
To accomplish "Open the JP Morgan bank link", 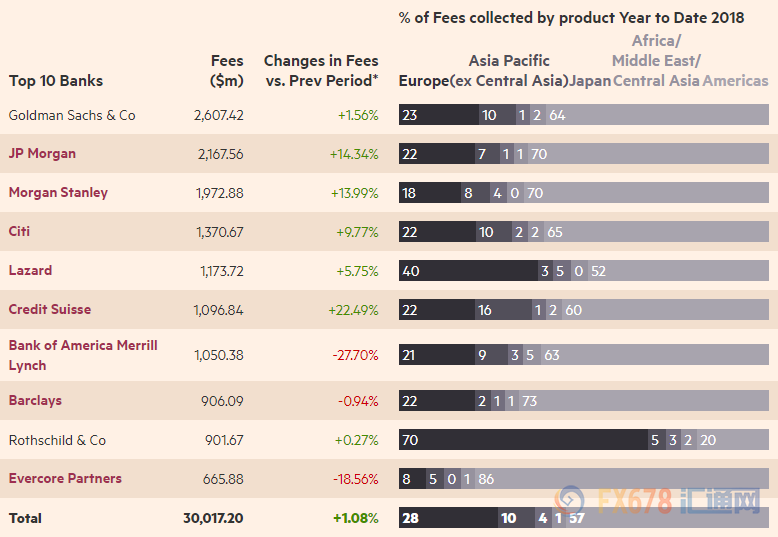I will click(x=42, y=153).
